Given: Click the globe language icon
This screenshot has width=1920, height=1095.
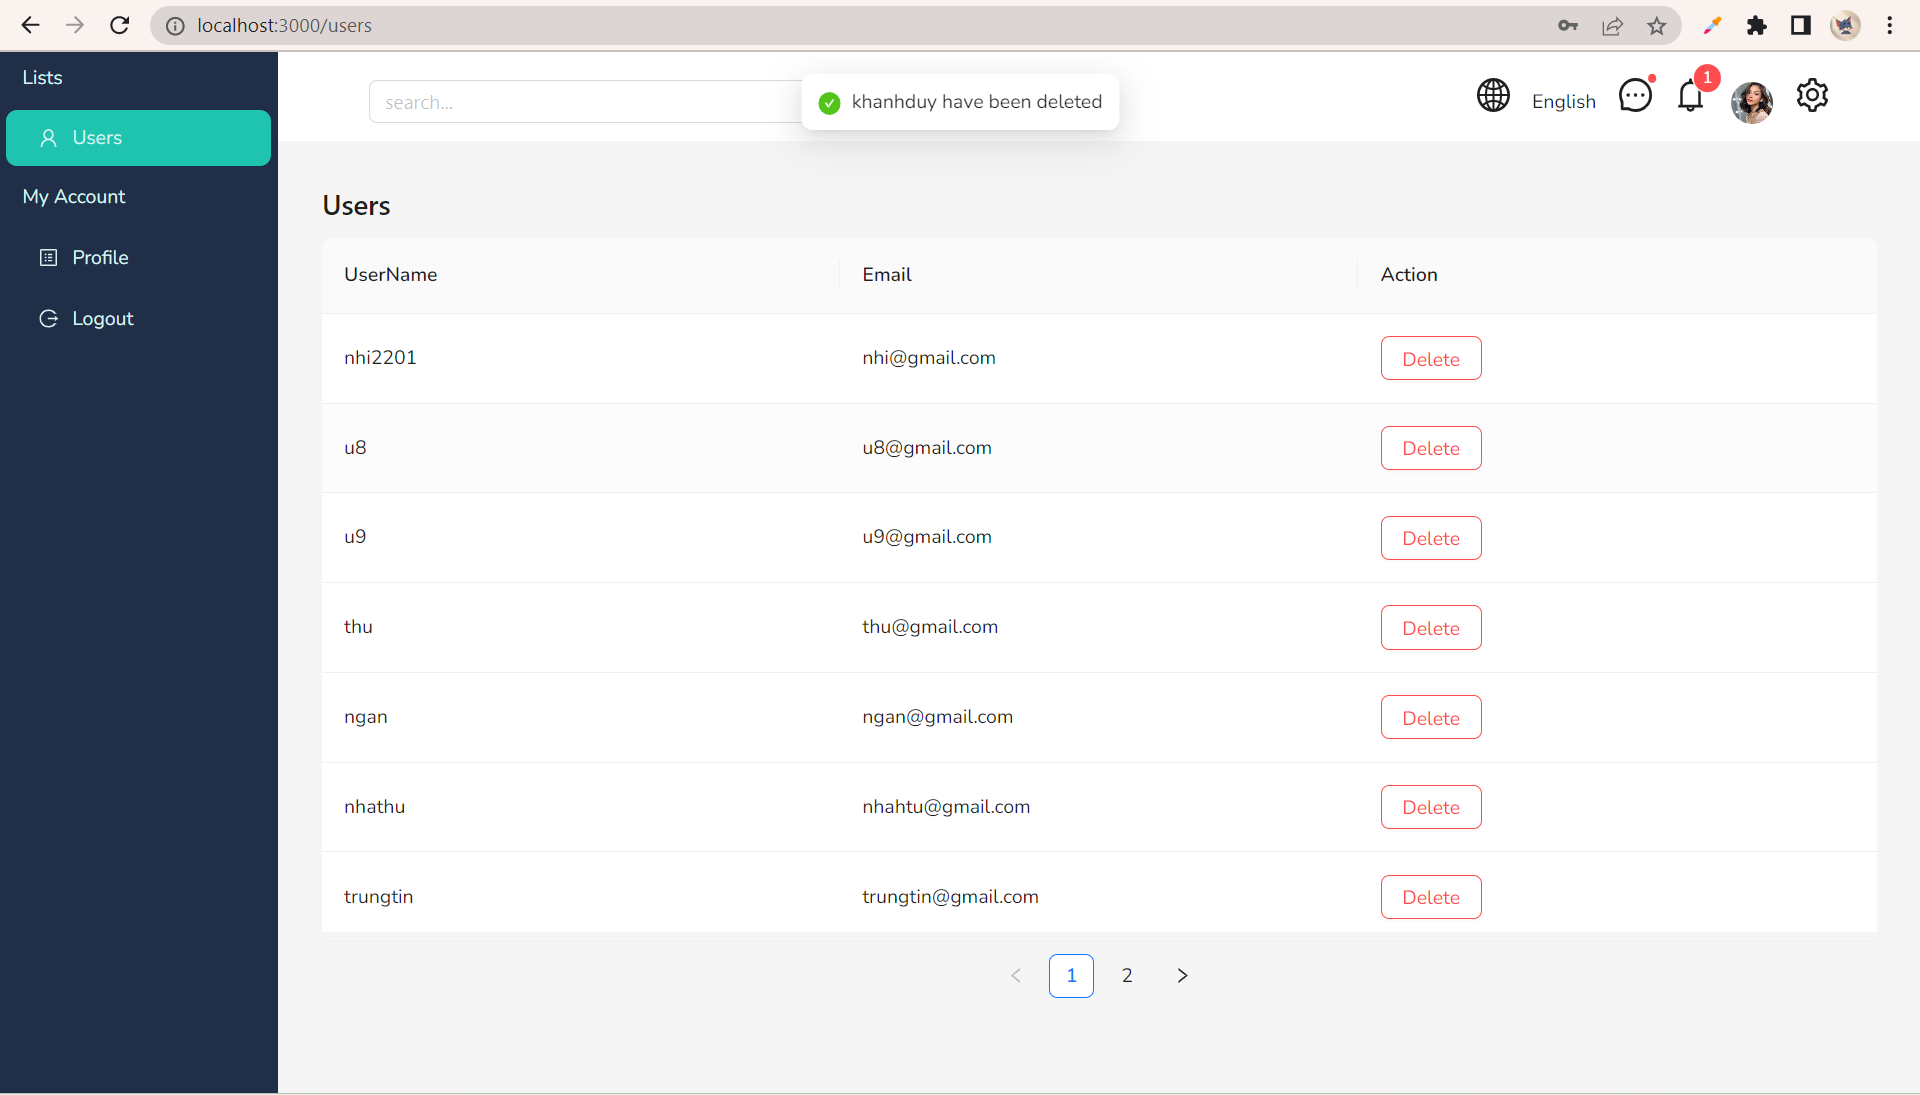Looking at the screenshot, I should click(1493, 96).
